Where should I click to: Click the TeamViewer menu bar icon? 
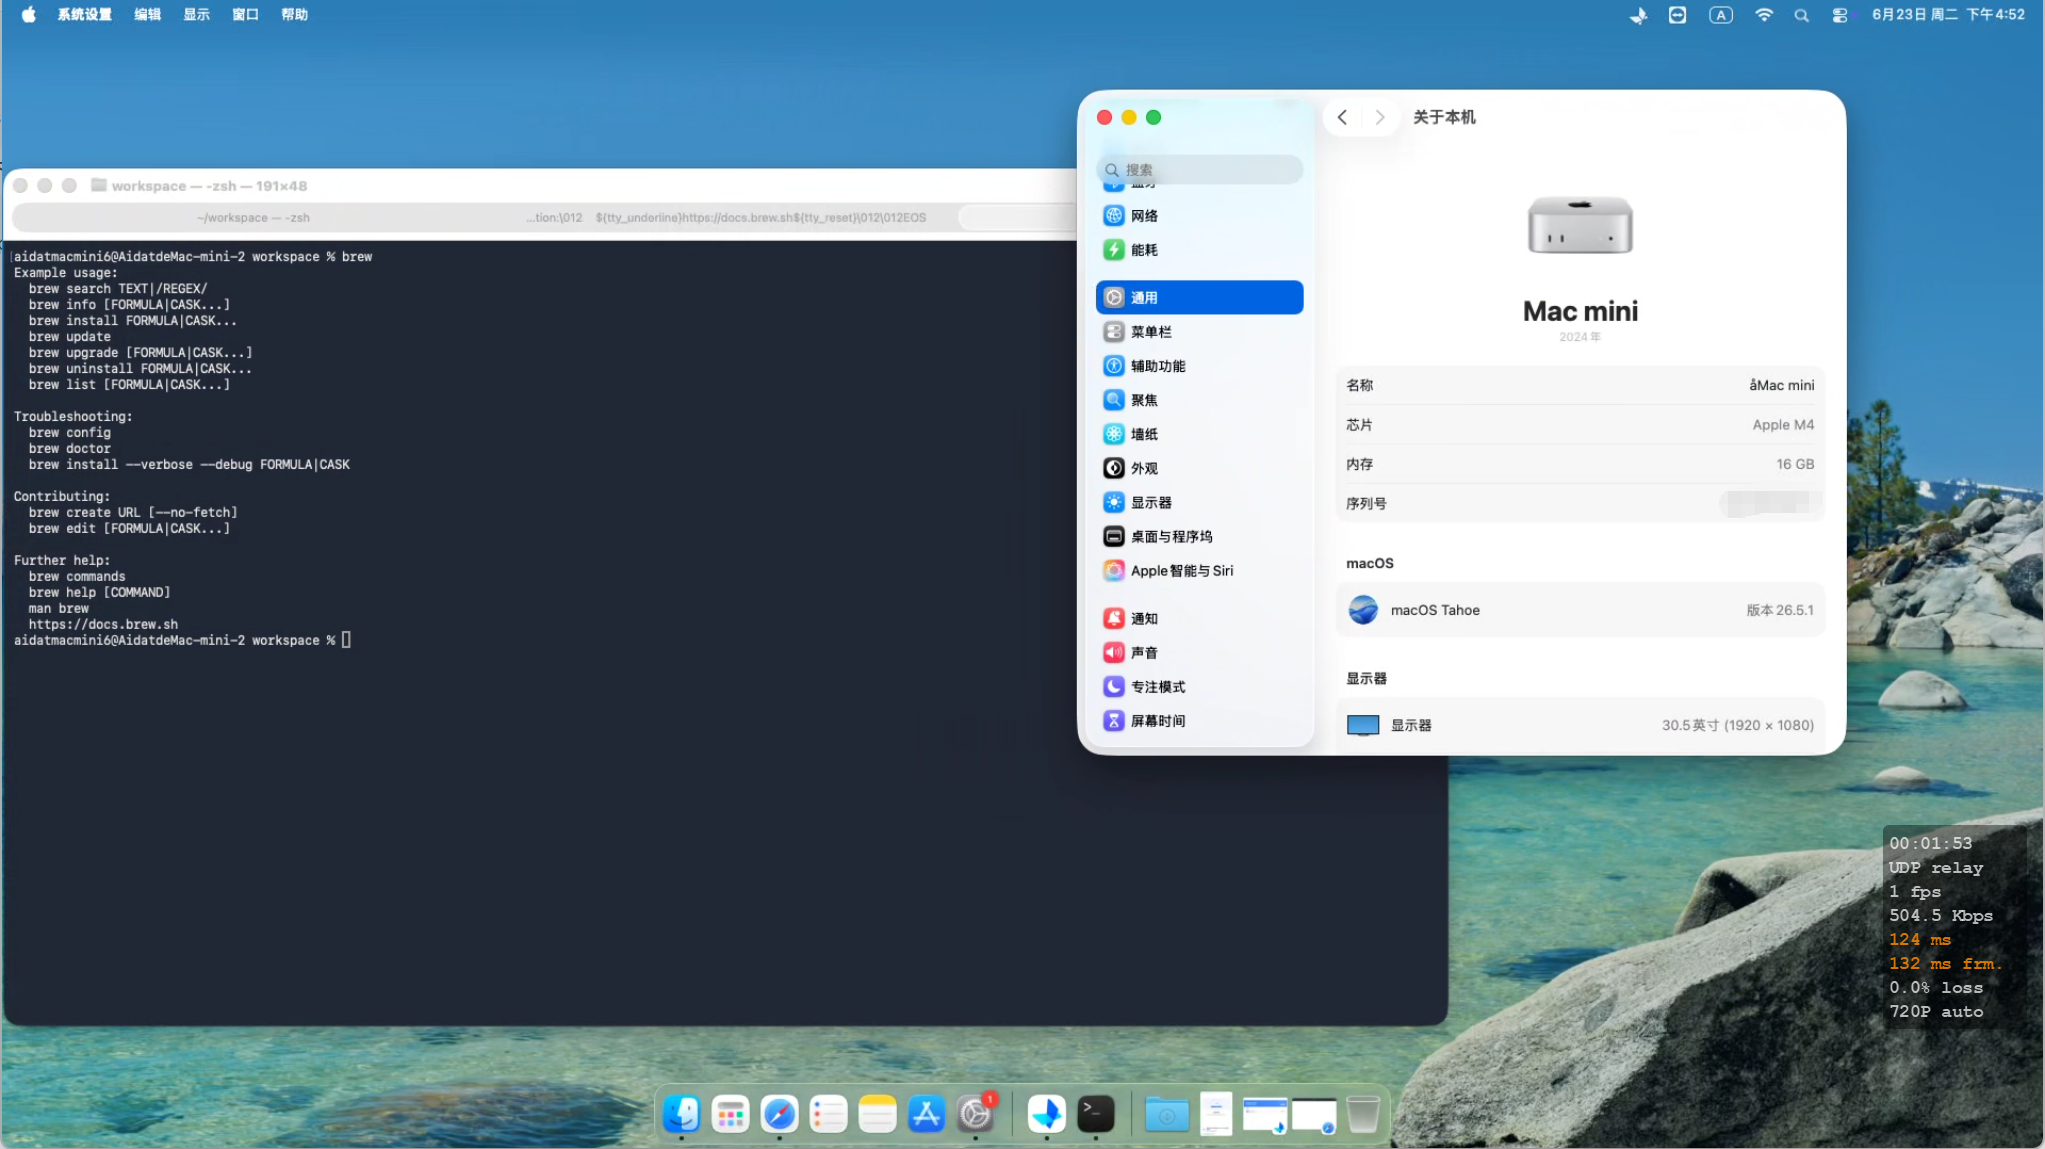1678,15
